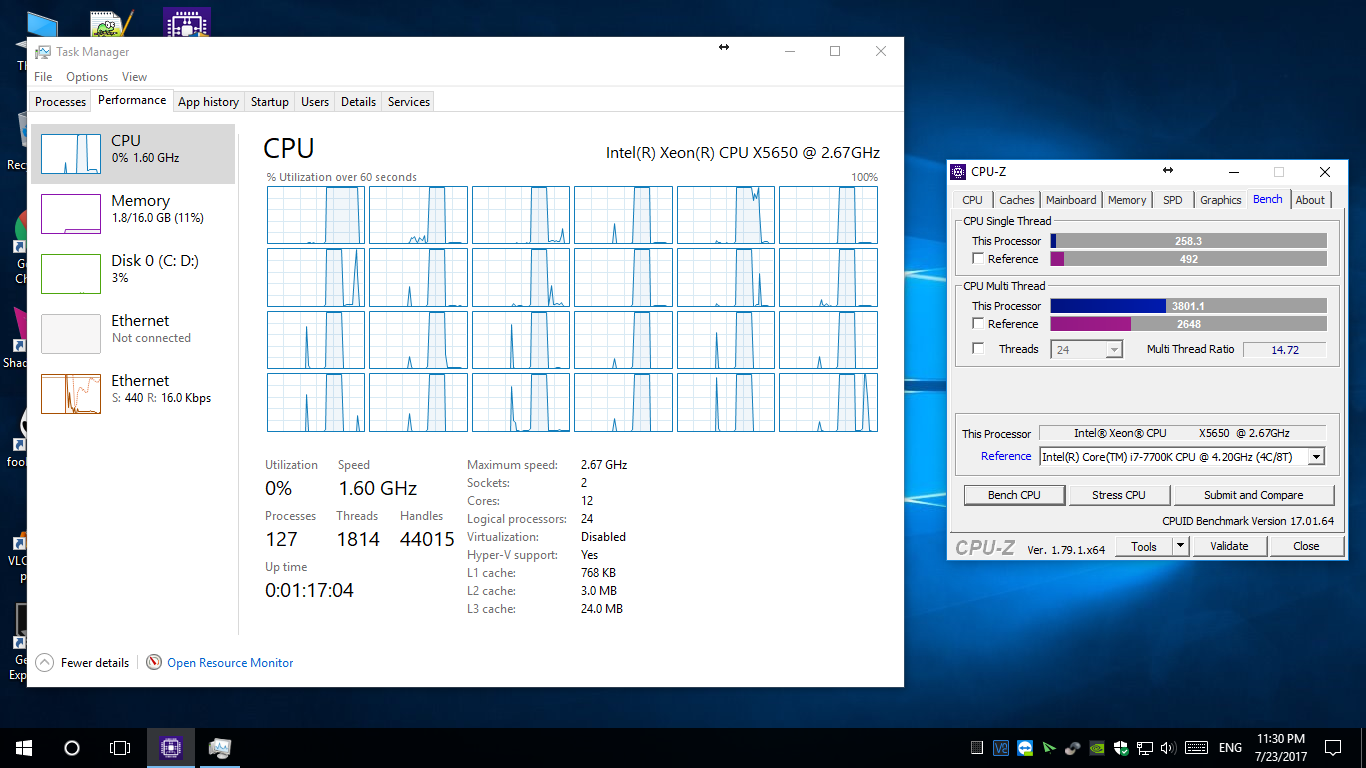The image size is (1366, 768).
Task: Open the Reference processor dropdown in CPU-Z
Action: tap(1182, 457)
